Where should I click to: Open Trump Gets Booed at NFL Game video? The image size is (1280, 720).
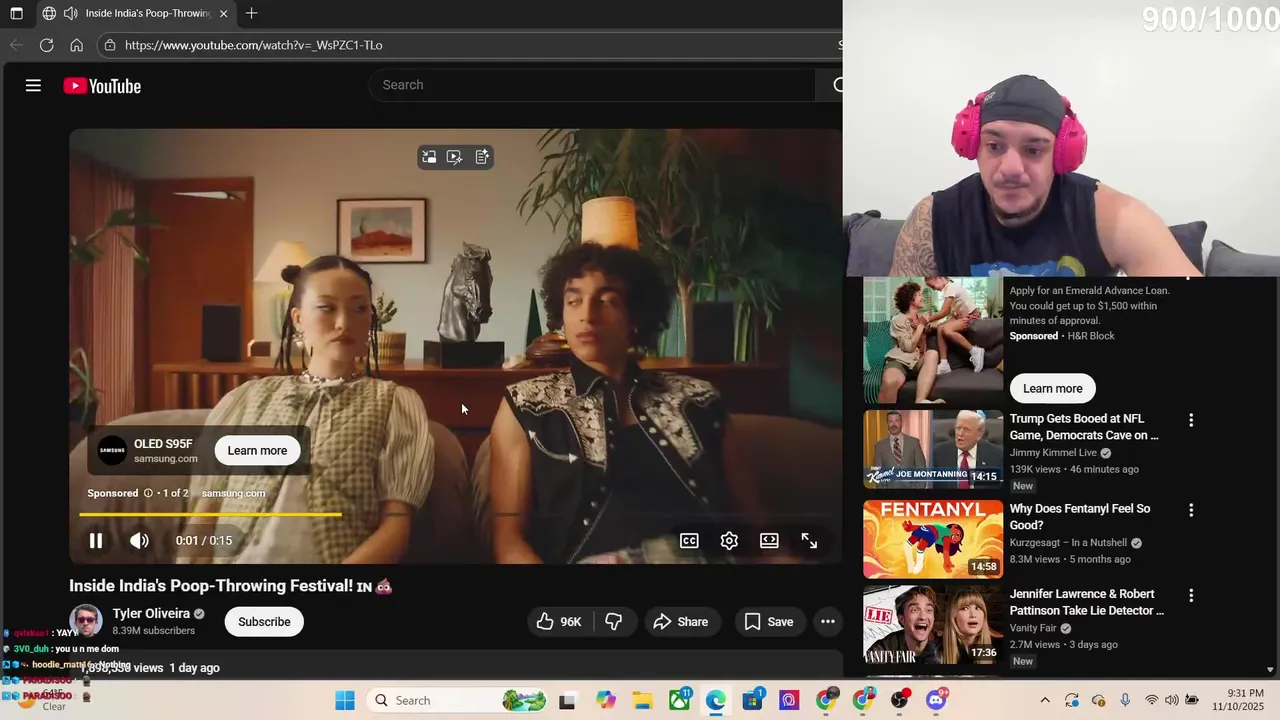tap(1084, 427)
